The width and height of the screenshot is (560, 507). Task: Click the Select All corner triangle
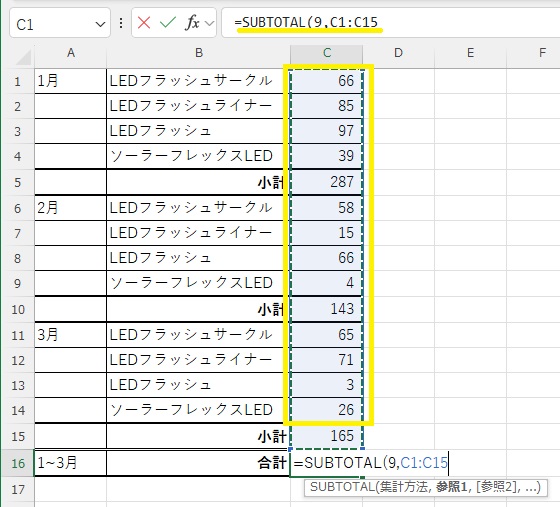click(x=24, y=57)
